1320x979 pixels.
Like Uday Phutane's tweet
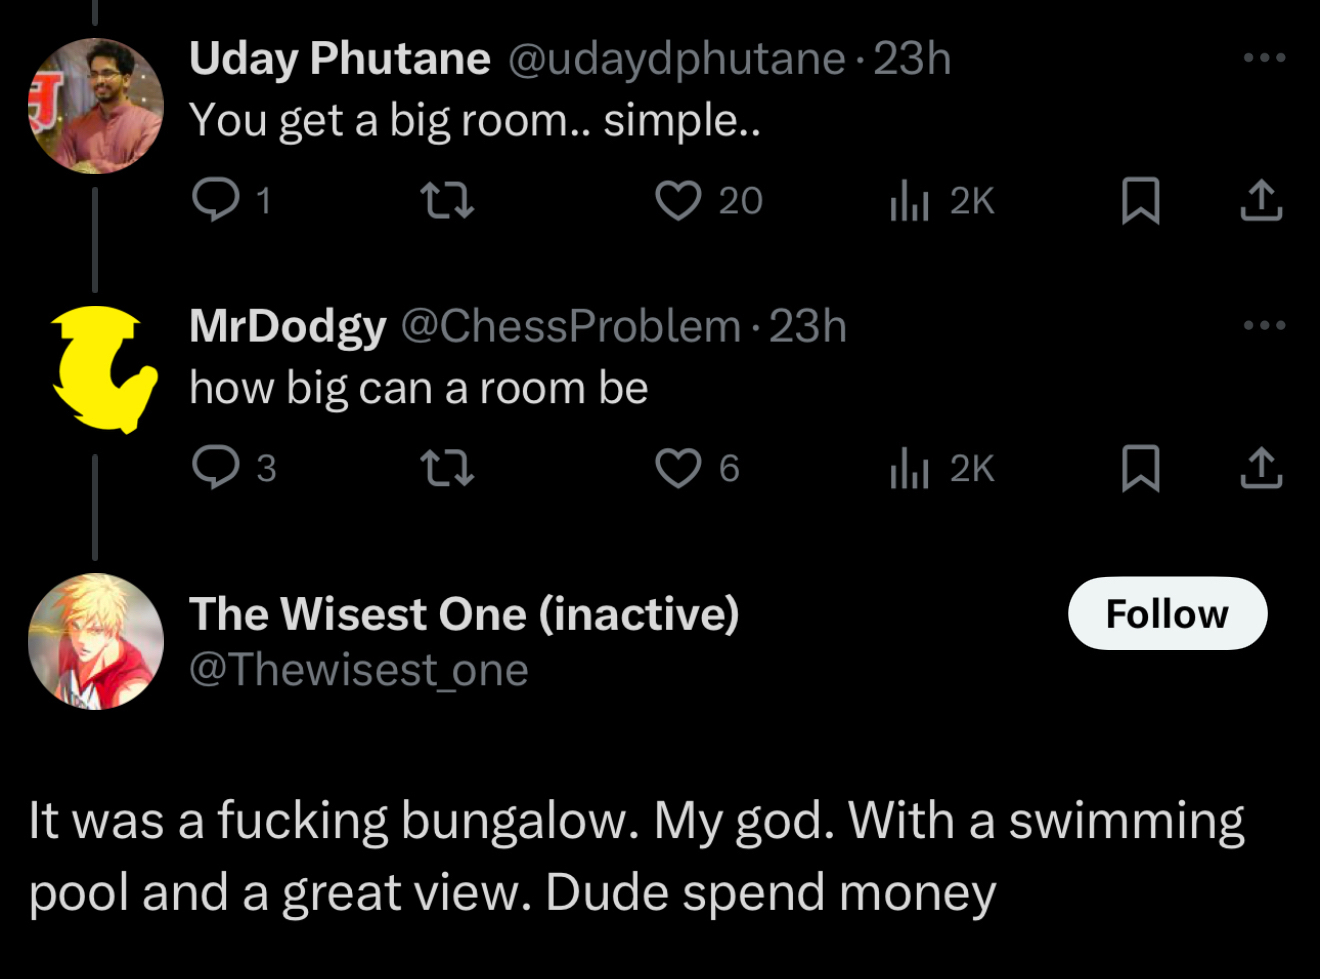(678, 201)
